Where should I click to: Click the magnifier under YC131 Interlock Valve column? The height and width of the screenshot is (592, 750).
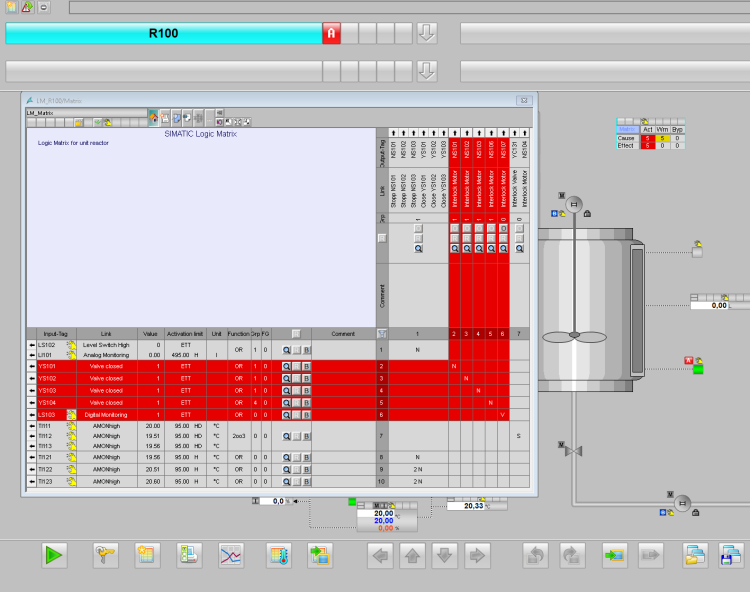point(519,249)
